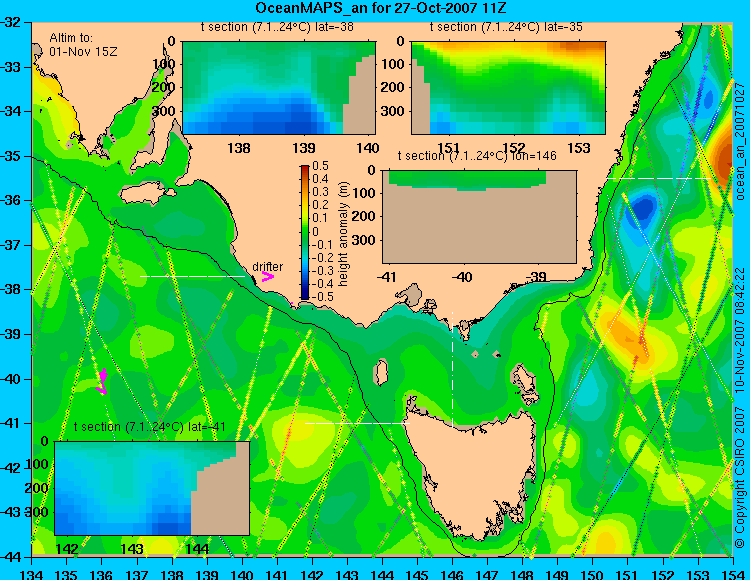Click the 136 longitude tick label
Viewport: 750px width, 580px height.
(101, 574)
